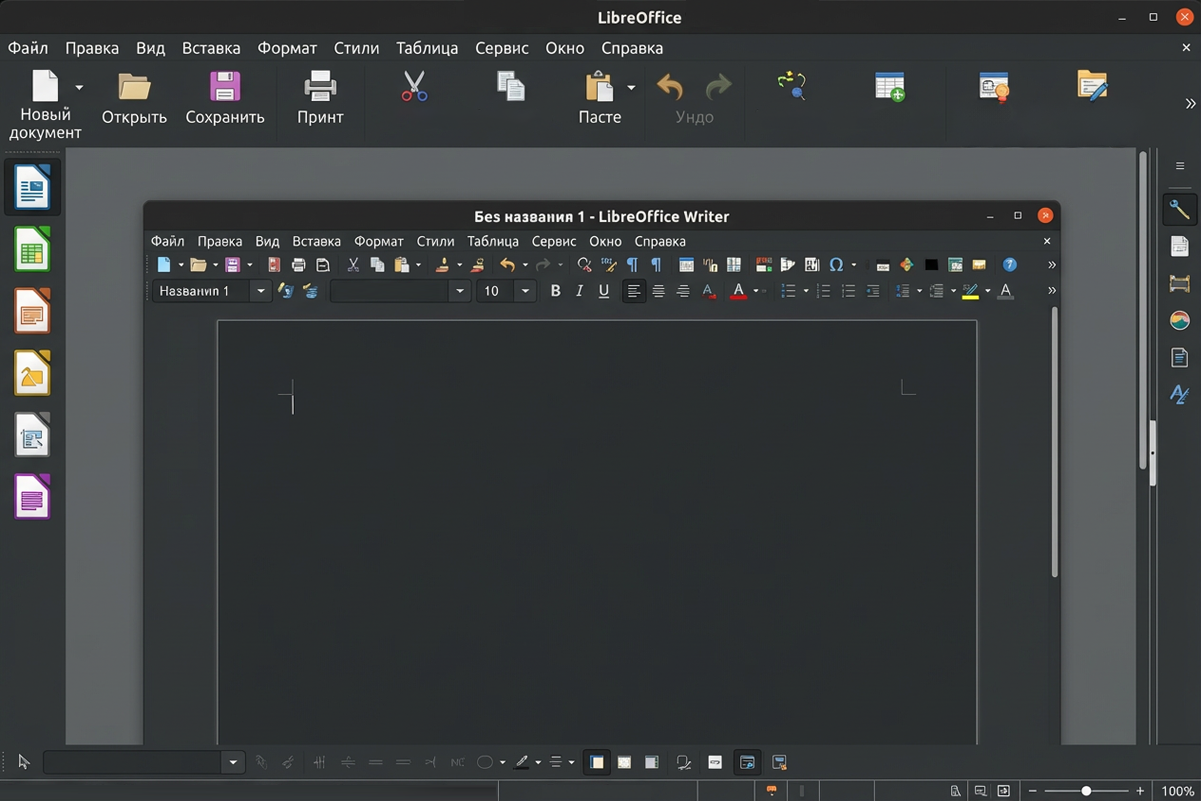Screen dimensions: 1201x801
Task: Open the sidebar Style Inspector panel
Action: pos(1180,395)
